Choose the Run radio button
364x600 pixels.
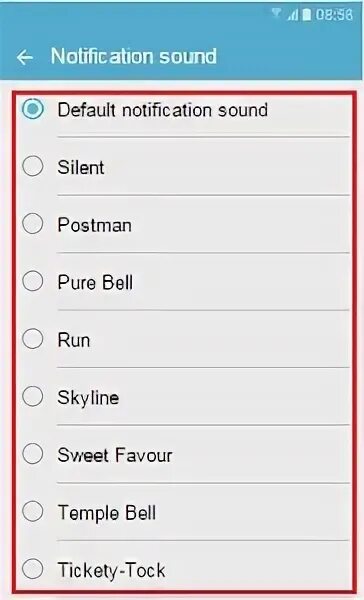(x=33, y=339)
